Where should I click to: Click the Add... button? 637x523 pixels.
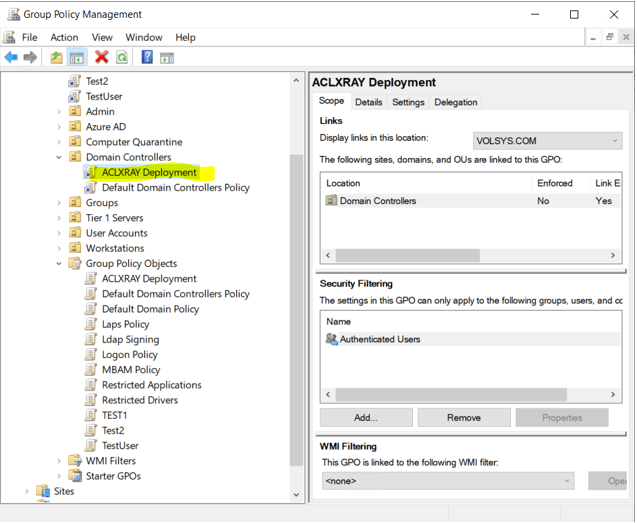click(x=365, y=417)
